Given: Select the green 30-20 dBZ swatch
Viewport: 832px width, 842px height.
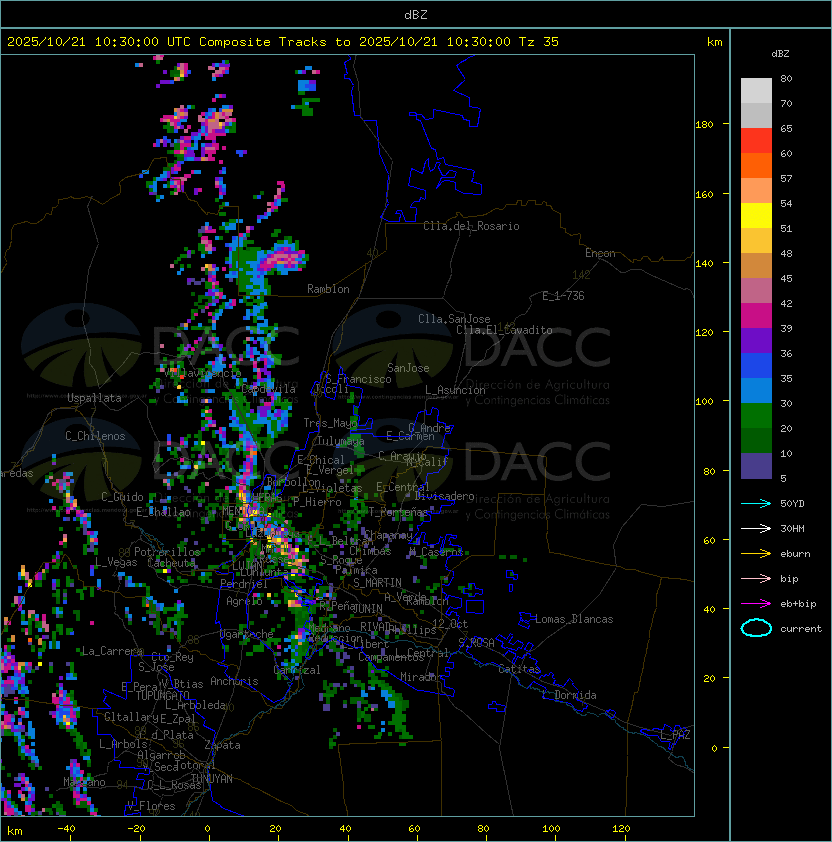Looking at the screenshot, I should [756, 415].
